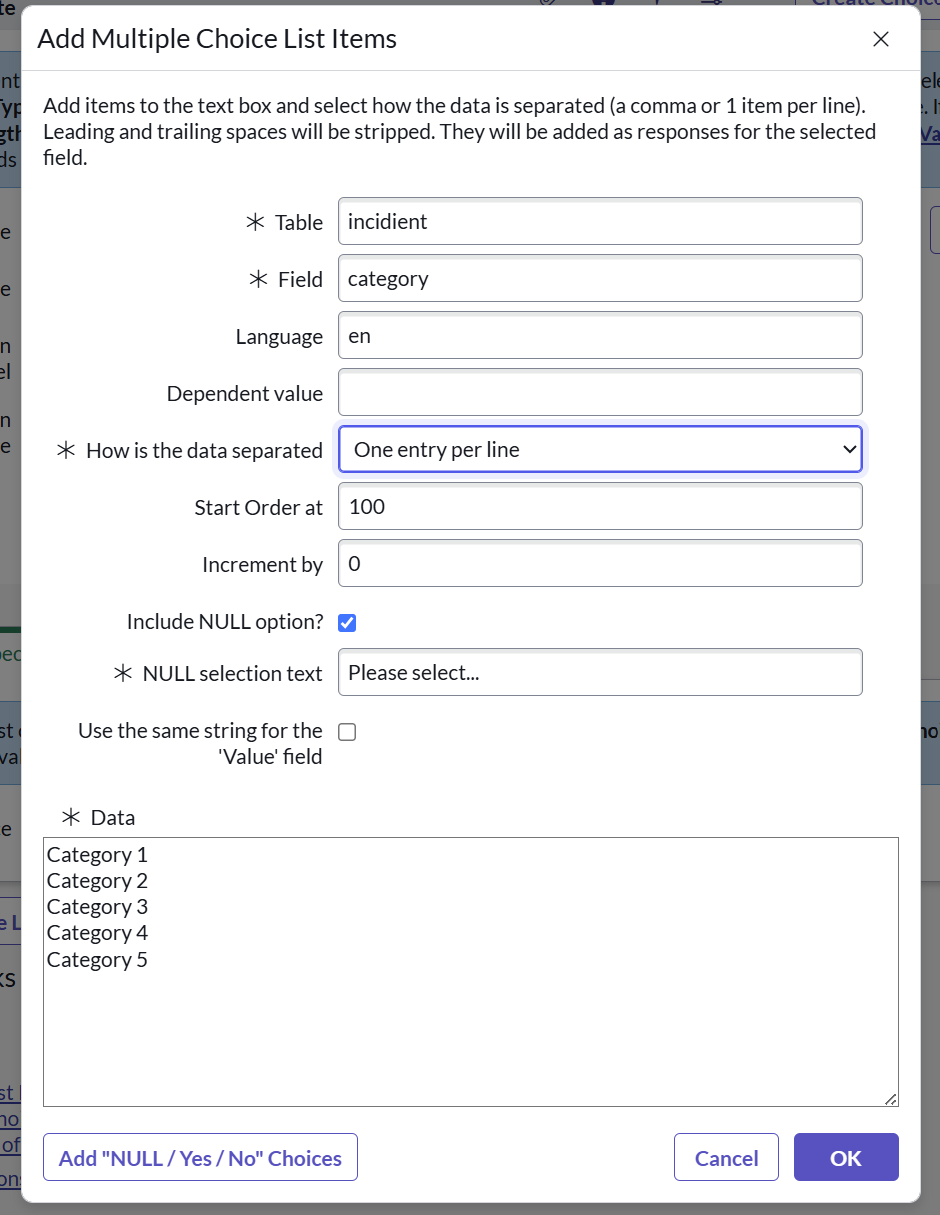Screen dimensions: 940x1215
Task: Click the empty Dependent value input
Action: point(600,392)
